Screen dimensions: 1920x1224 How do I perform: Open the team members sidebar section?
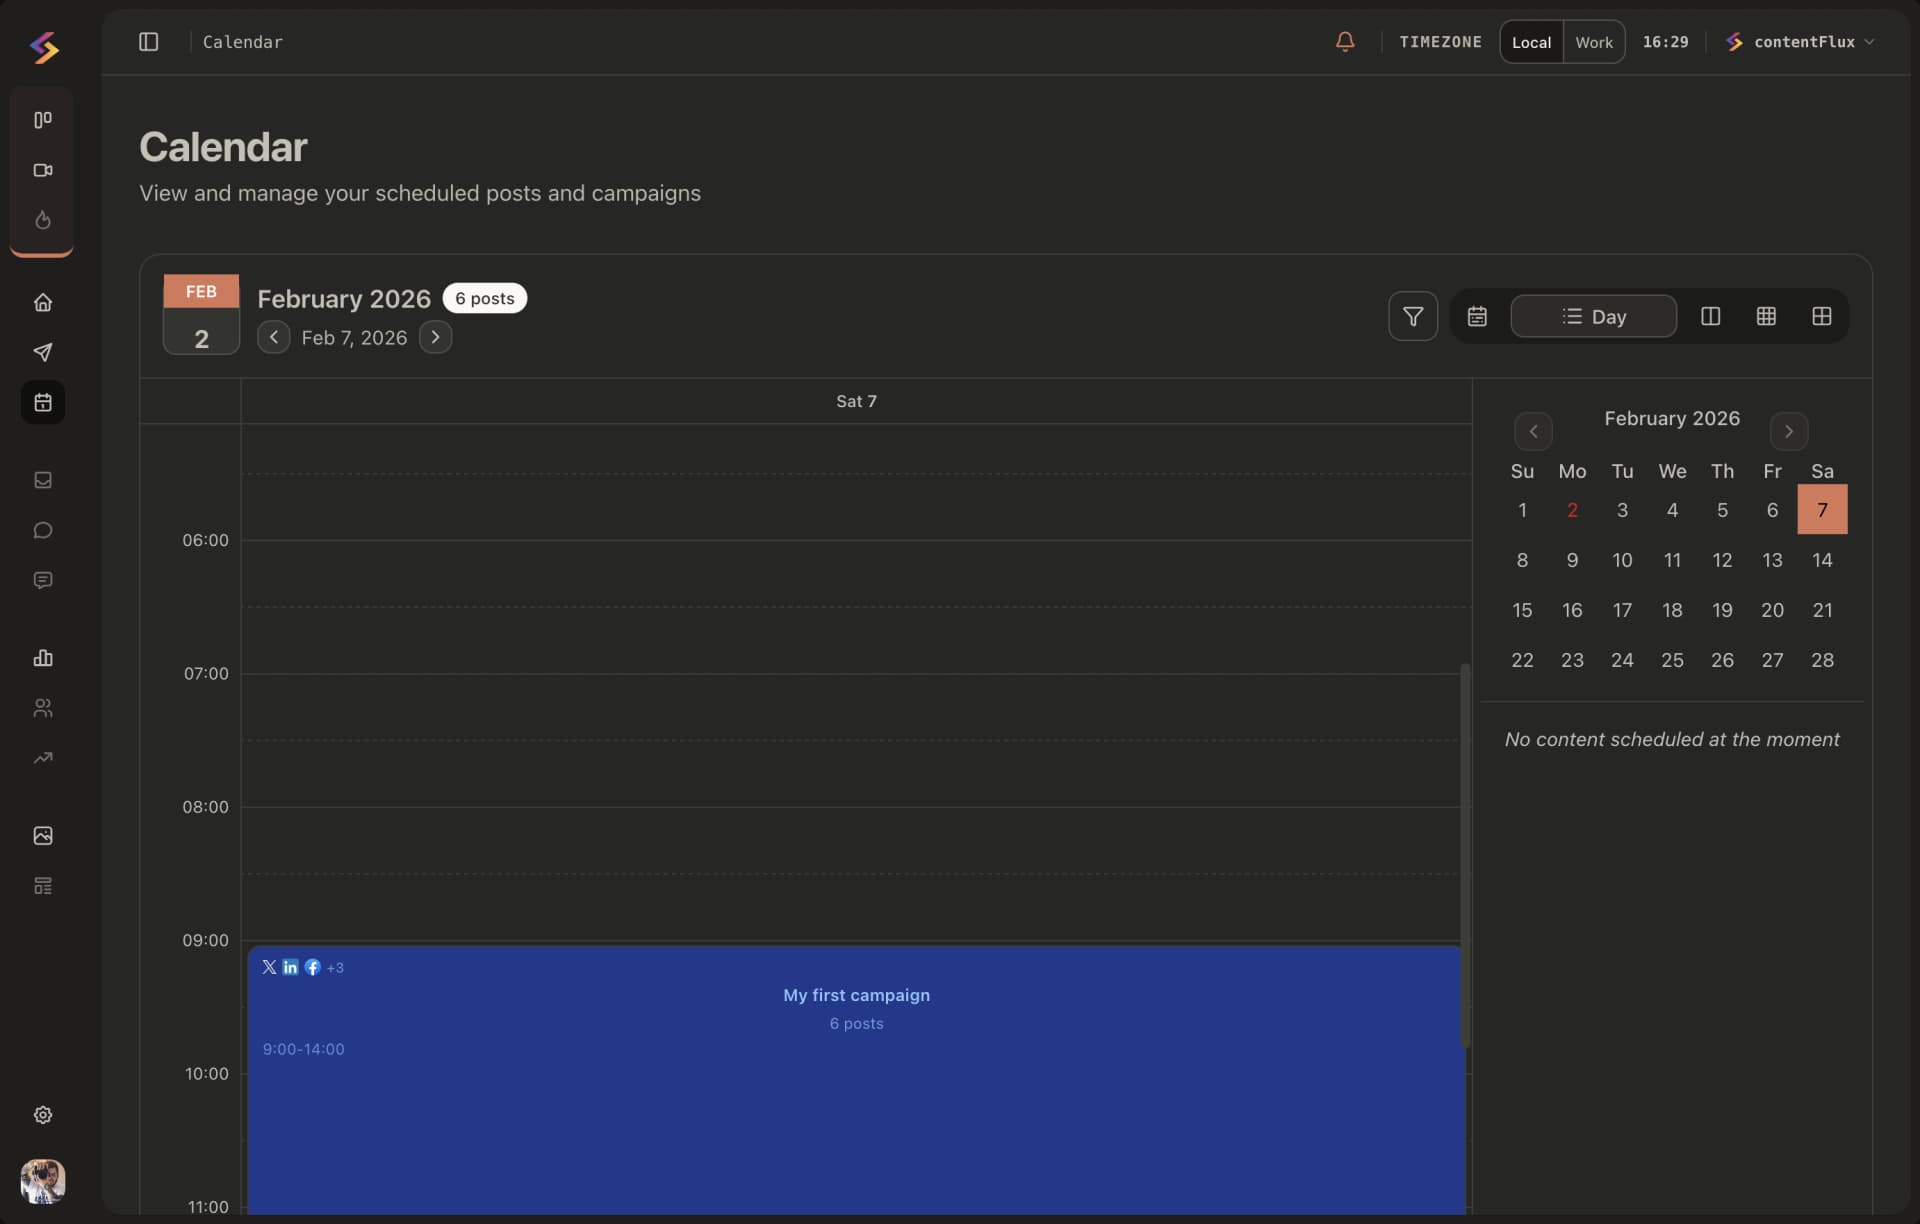pyautogui.click(x=42, y=708)
